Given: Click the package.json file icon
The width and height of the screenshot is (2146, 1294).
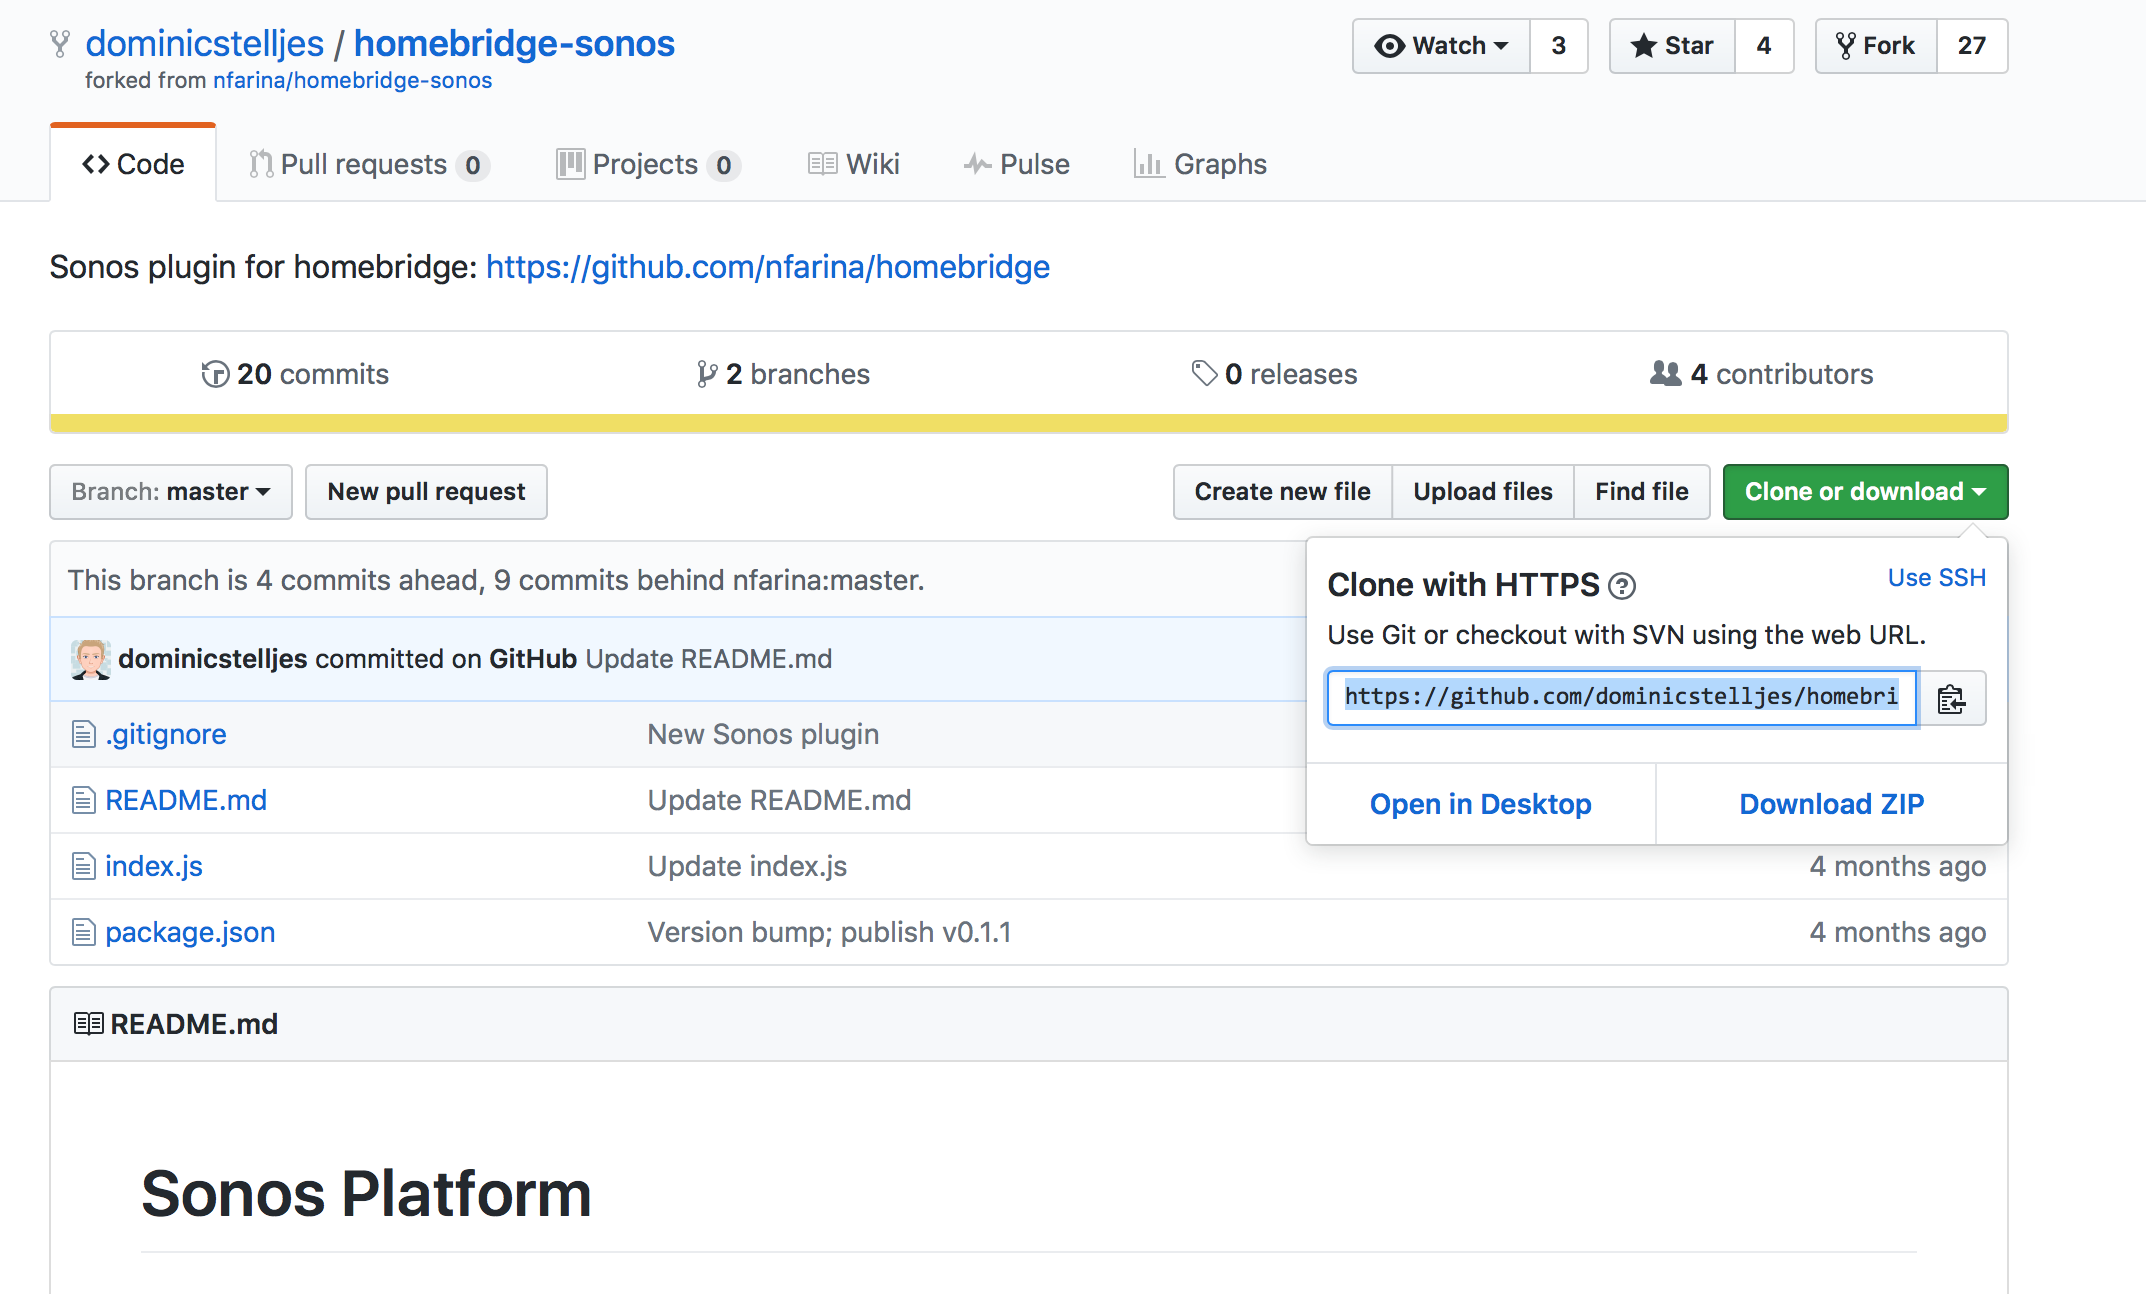Looking at the screenshot, I should [83, 933].
